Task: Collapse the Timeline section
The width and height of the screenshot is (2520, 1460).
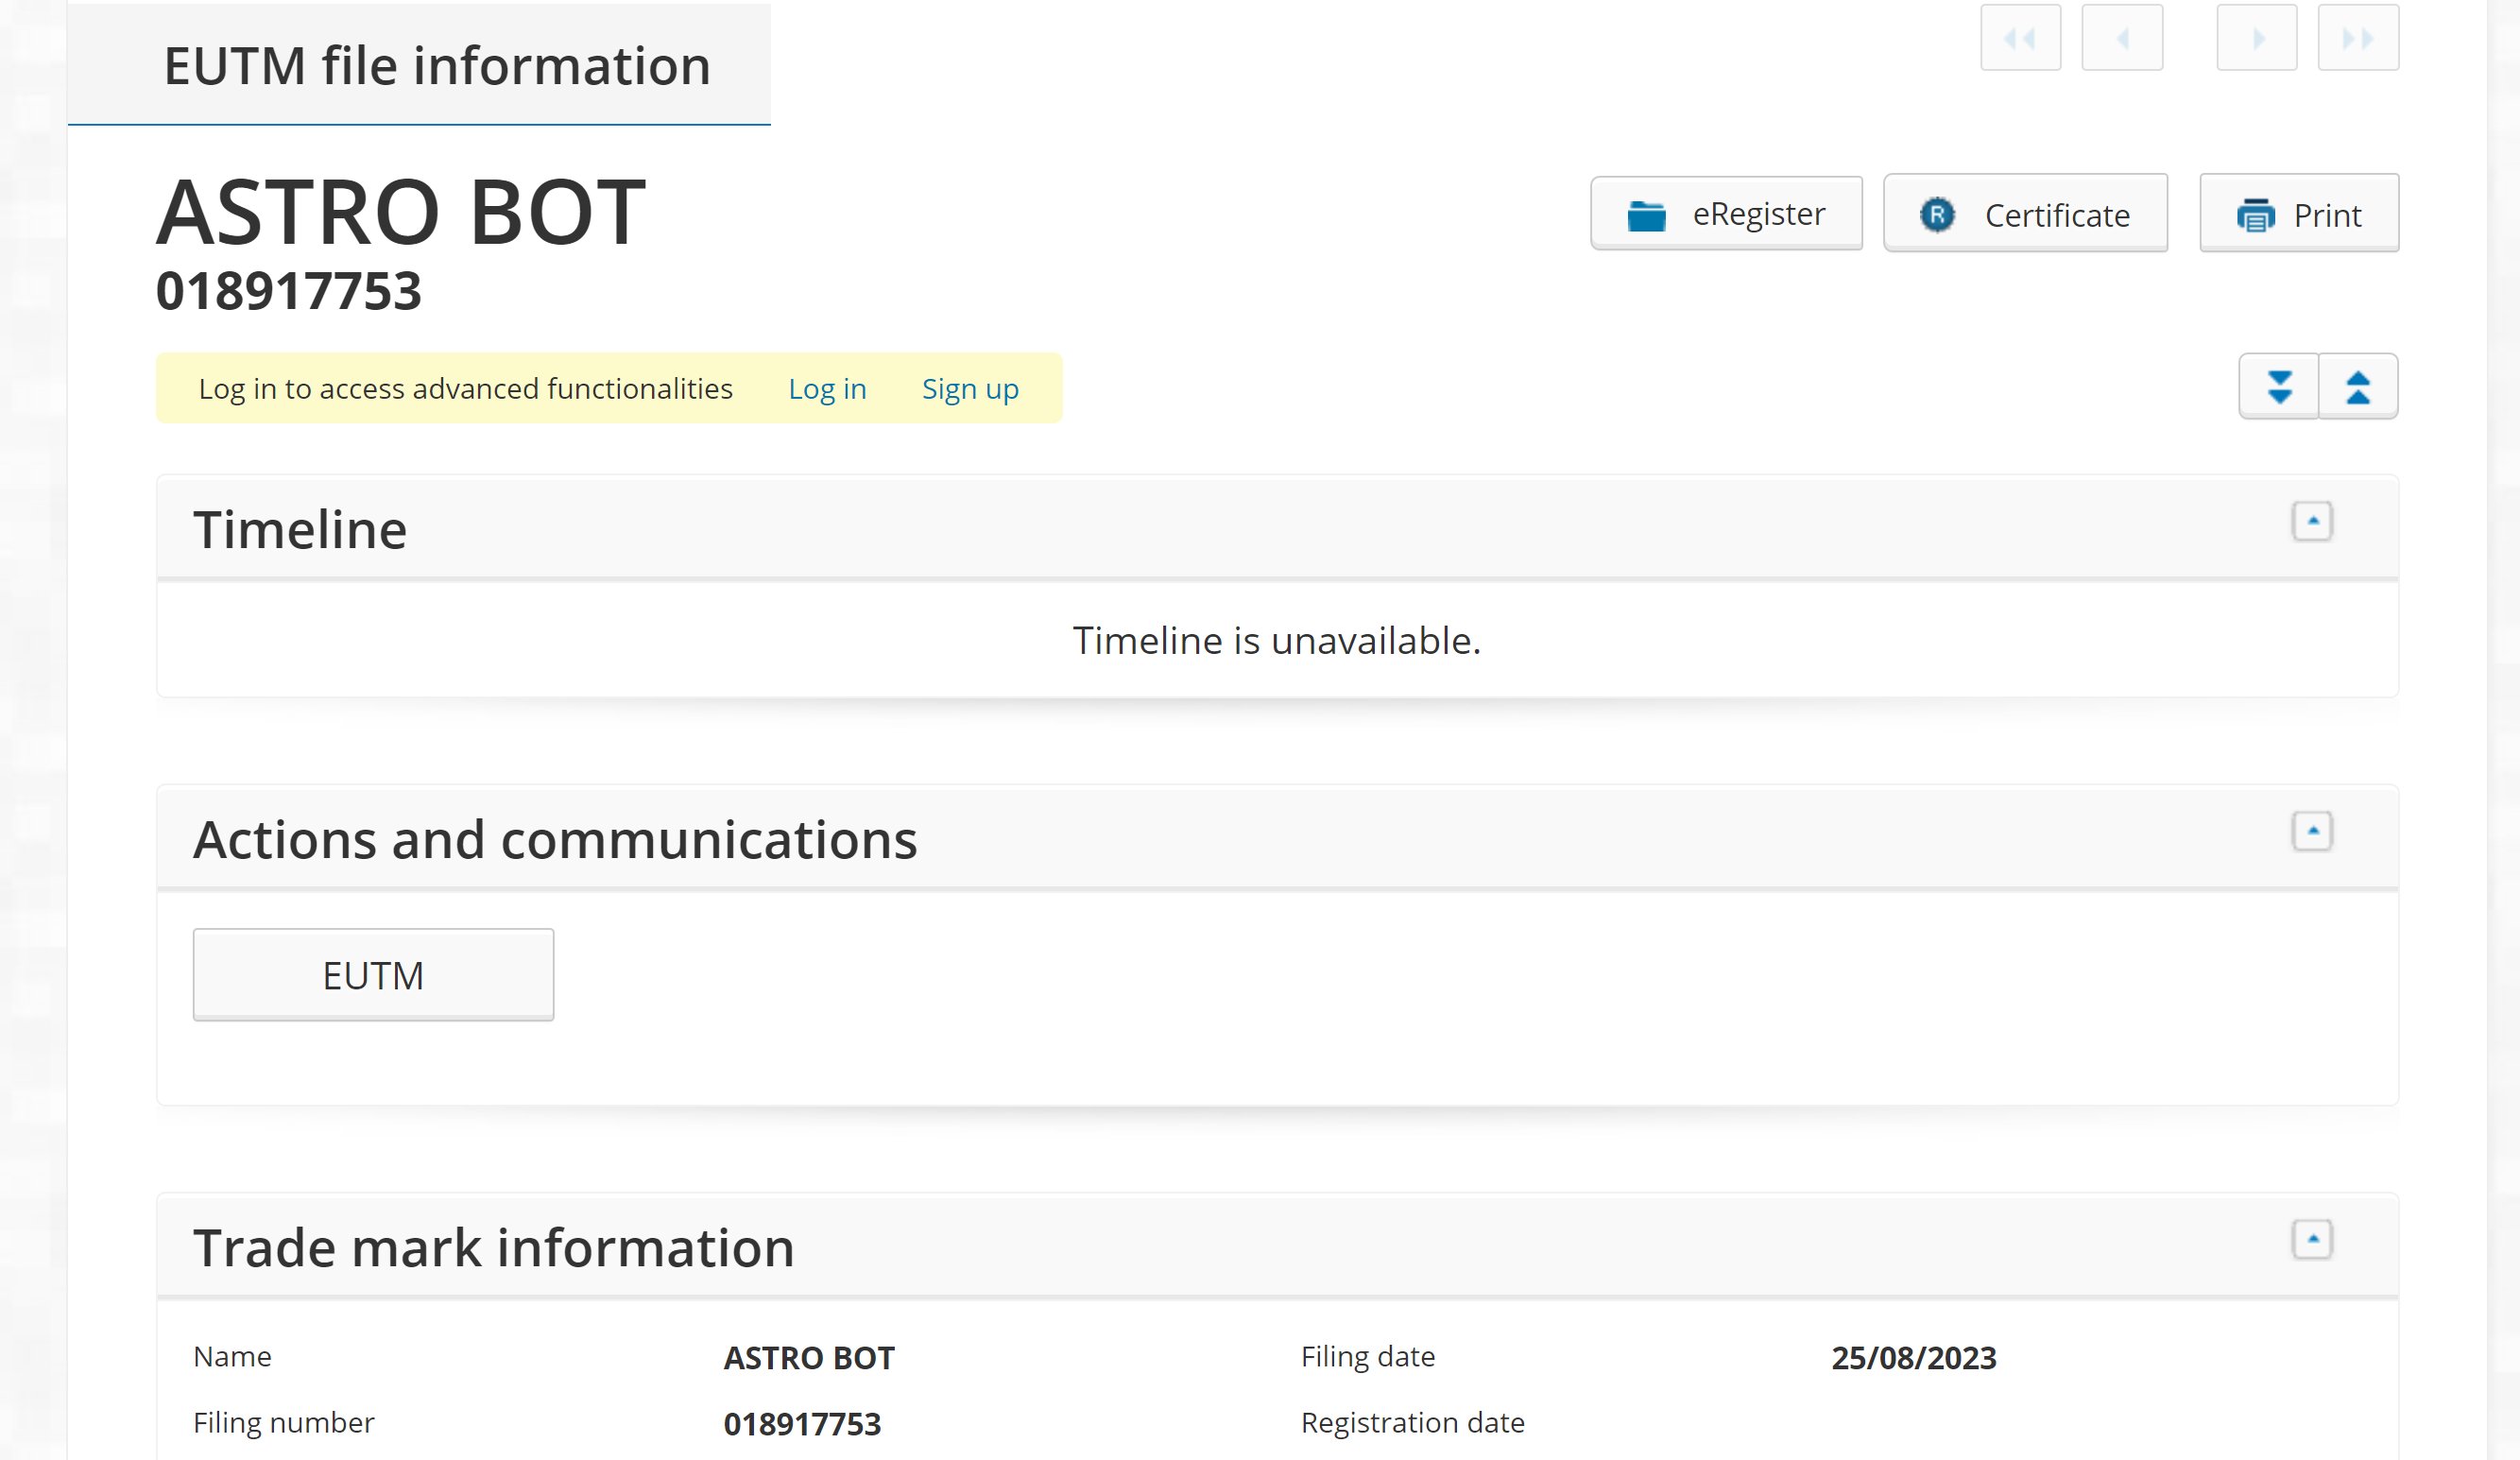Action: (2312, 521)
